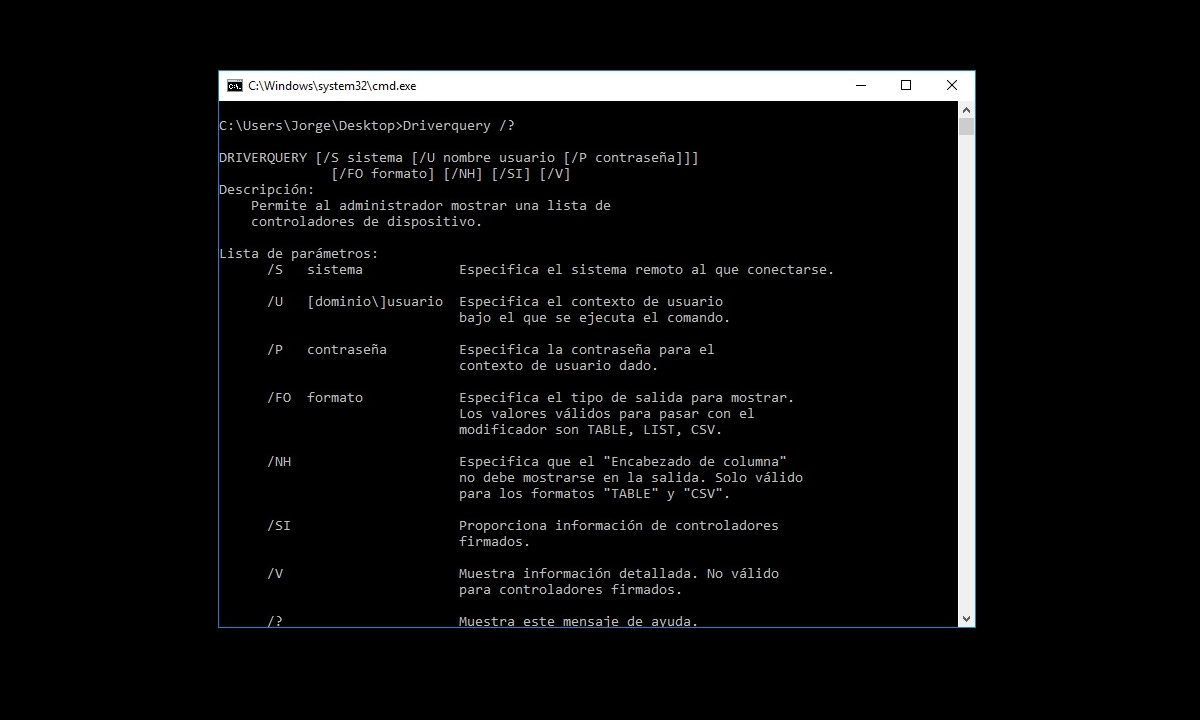Click the 'Muestra información detallada' line
1200x720 pixels.
click(619, 574)
